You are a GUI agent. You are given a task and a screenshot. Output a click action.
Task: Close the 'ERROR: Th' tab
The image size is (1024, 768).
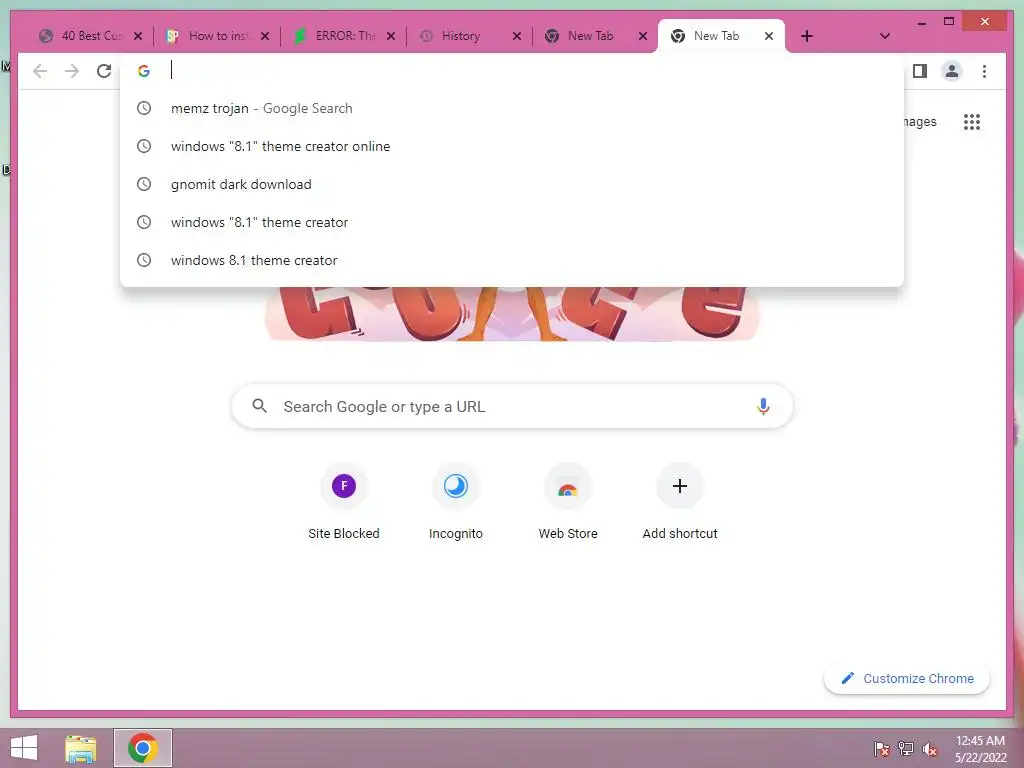391,36
